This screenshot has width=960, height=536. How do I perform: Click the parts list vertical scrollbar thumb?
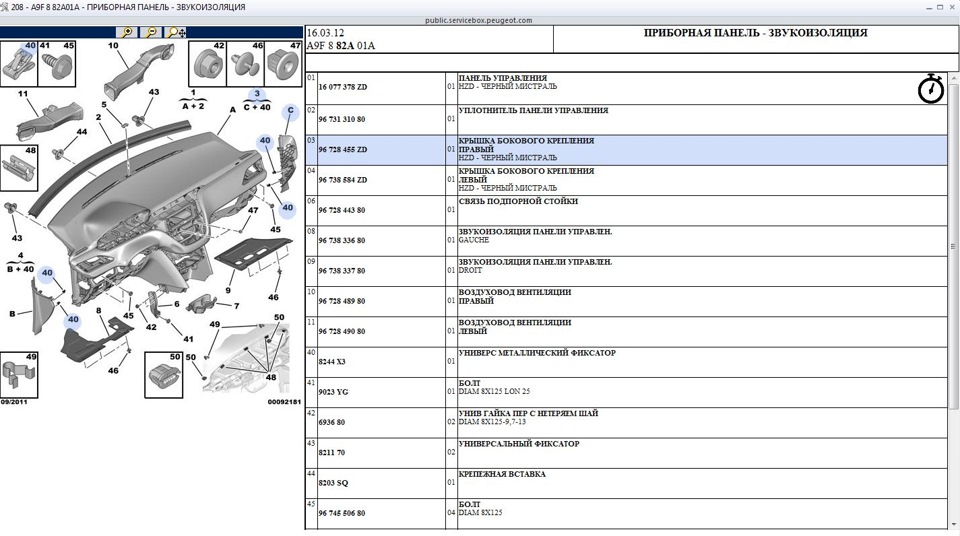[x=953, y=246]
